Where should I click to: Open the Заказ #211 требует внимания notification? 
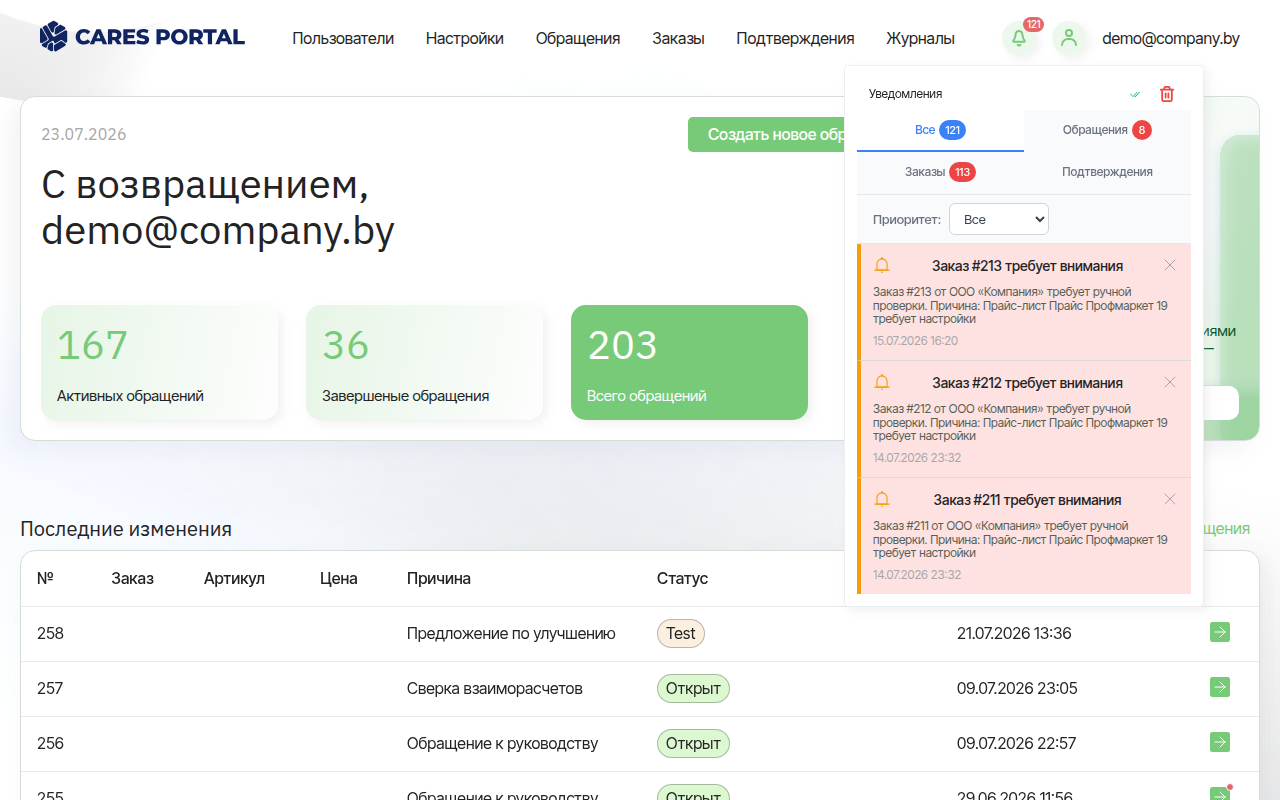click(x=1024, y=536)
